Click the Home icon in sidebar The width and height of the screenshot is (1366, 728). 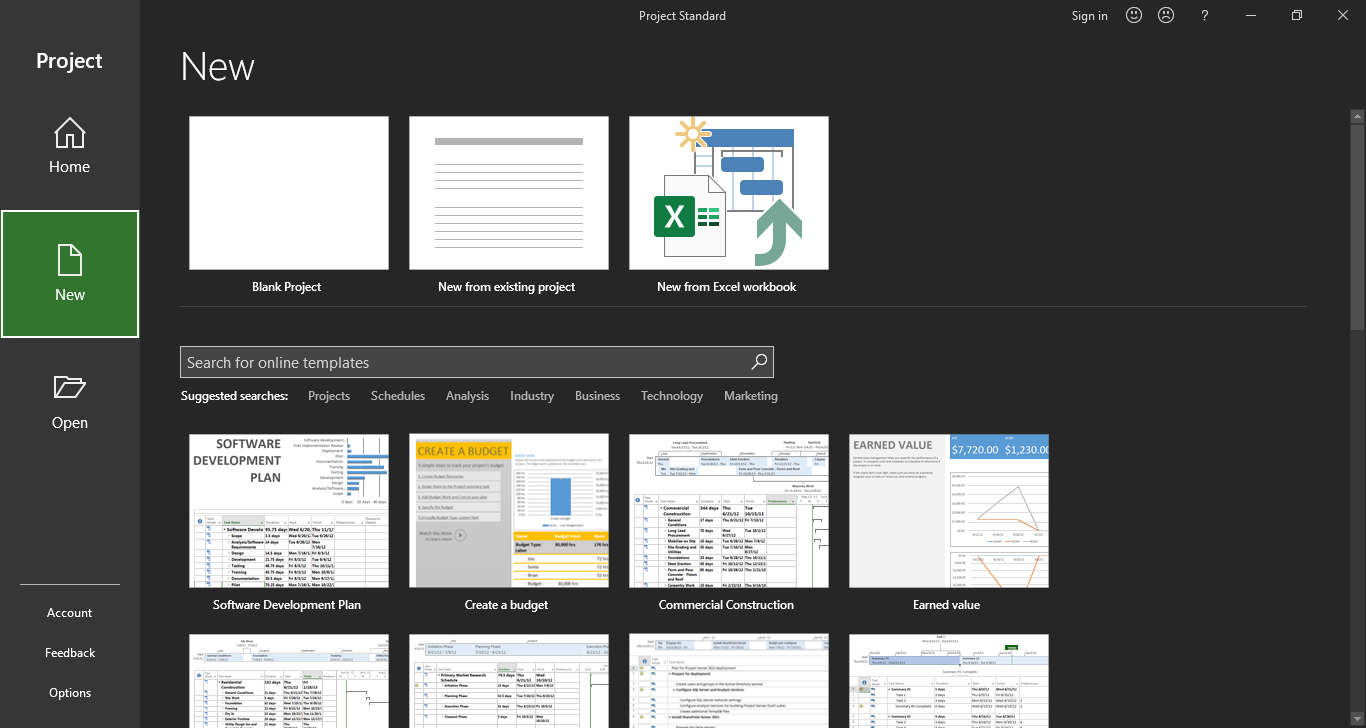pos(69,133)
